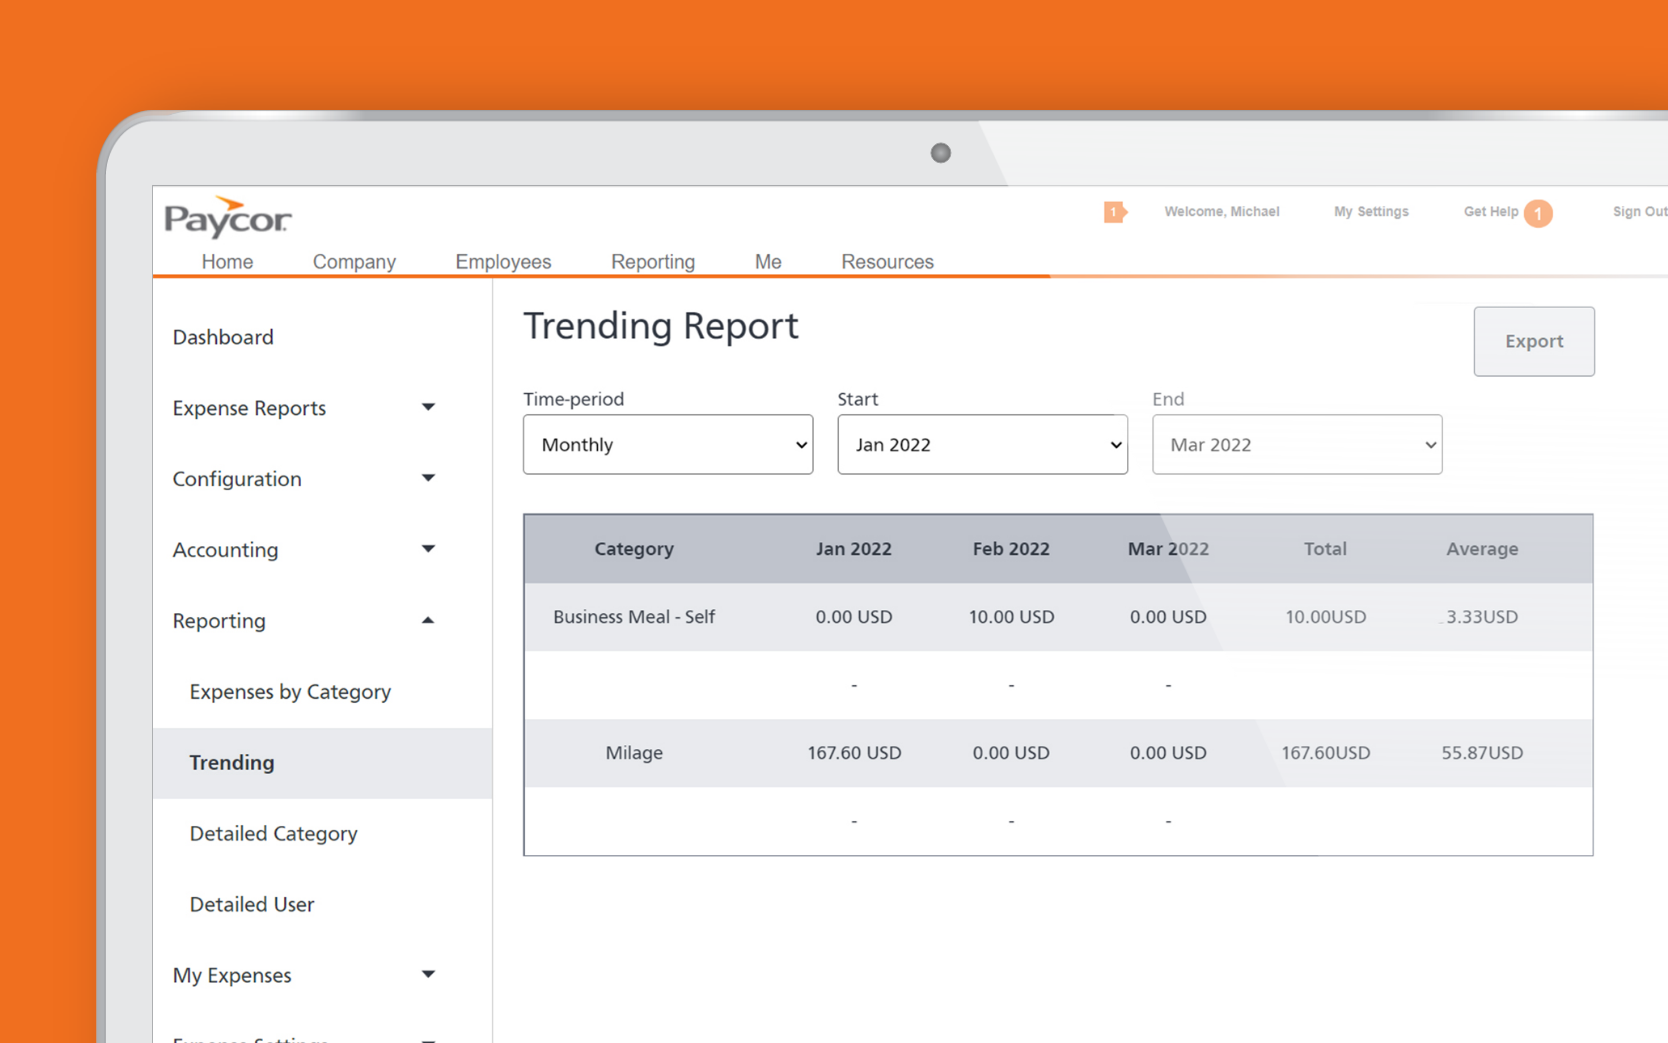The width and height of the screenshot is (1668, 1043).
Task: Click the Jan 2022 column header
Action: click(x=853, y=548)
